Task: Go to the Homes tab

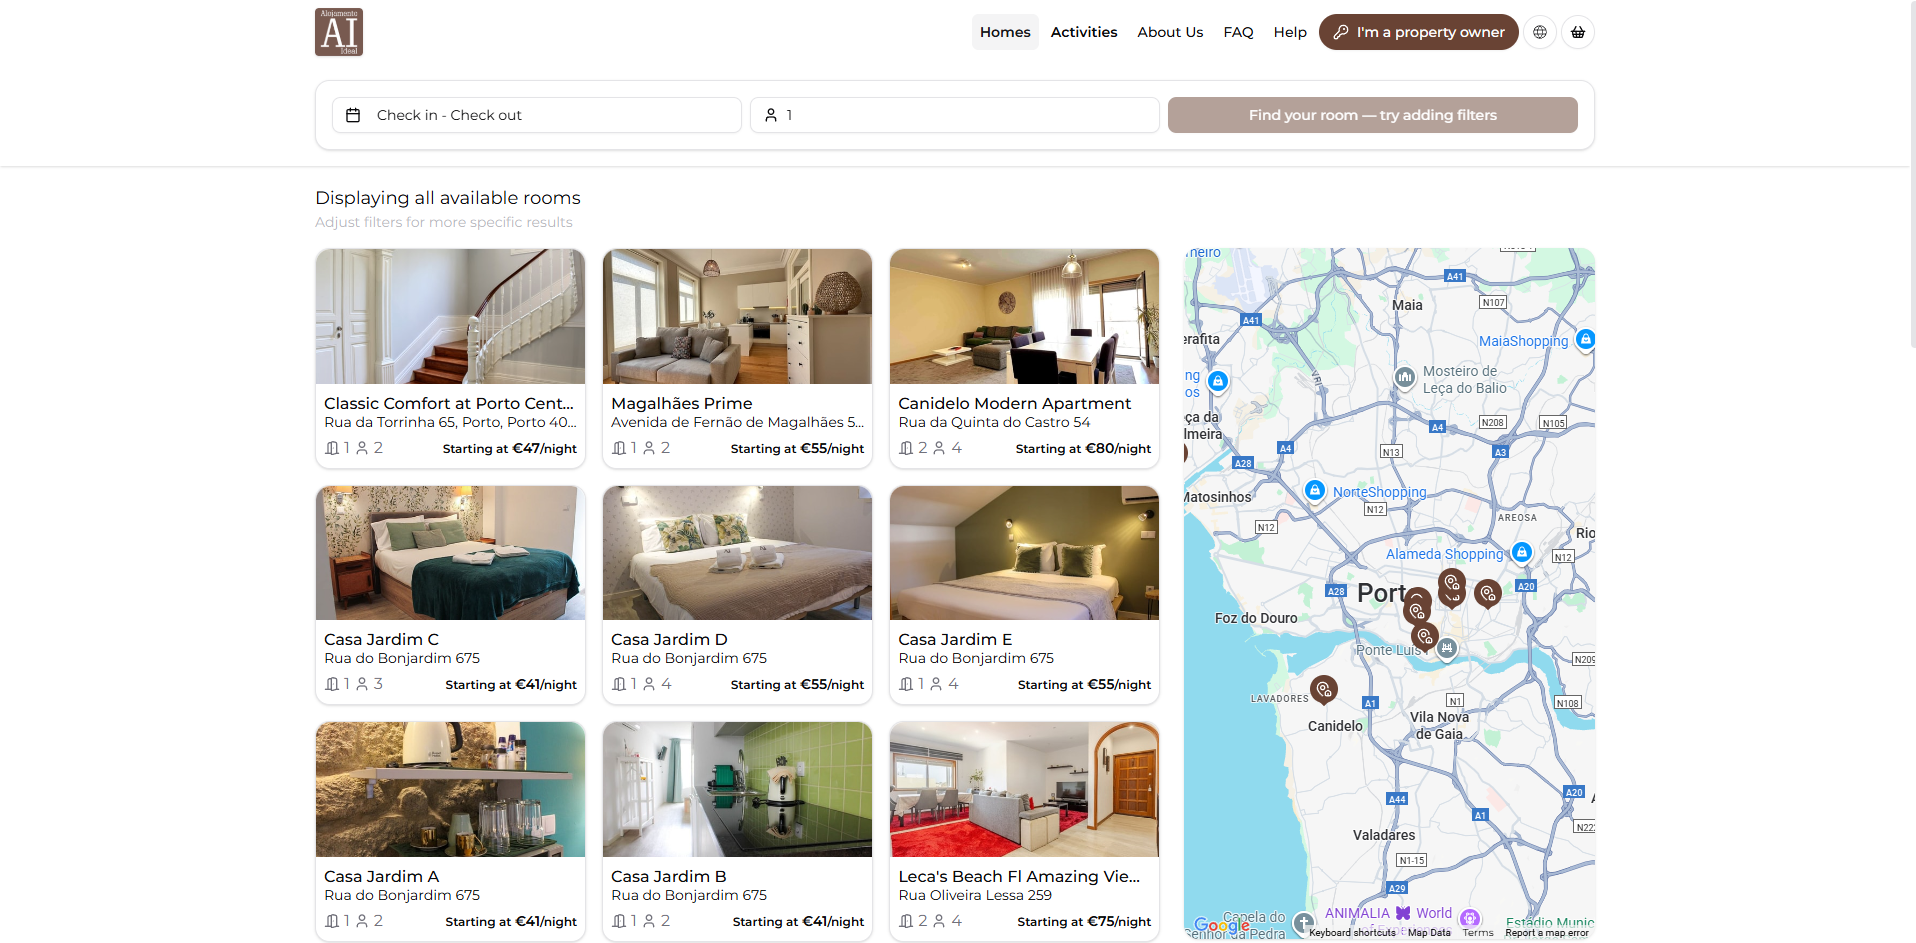Action: coord(1005,32)
